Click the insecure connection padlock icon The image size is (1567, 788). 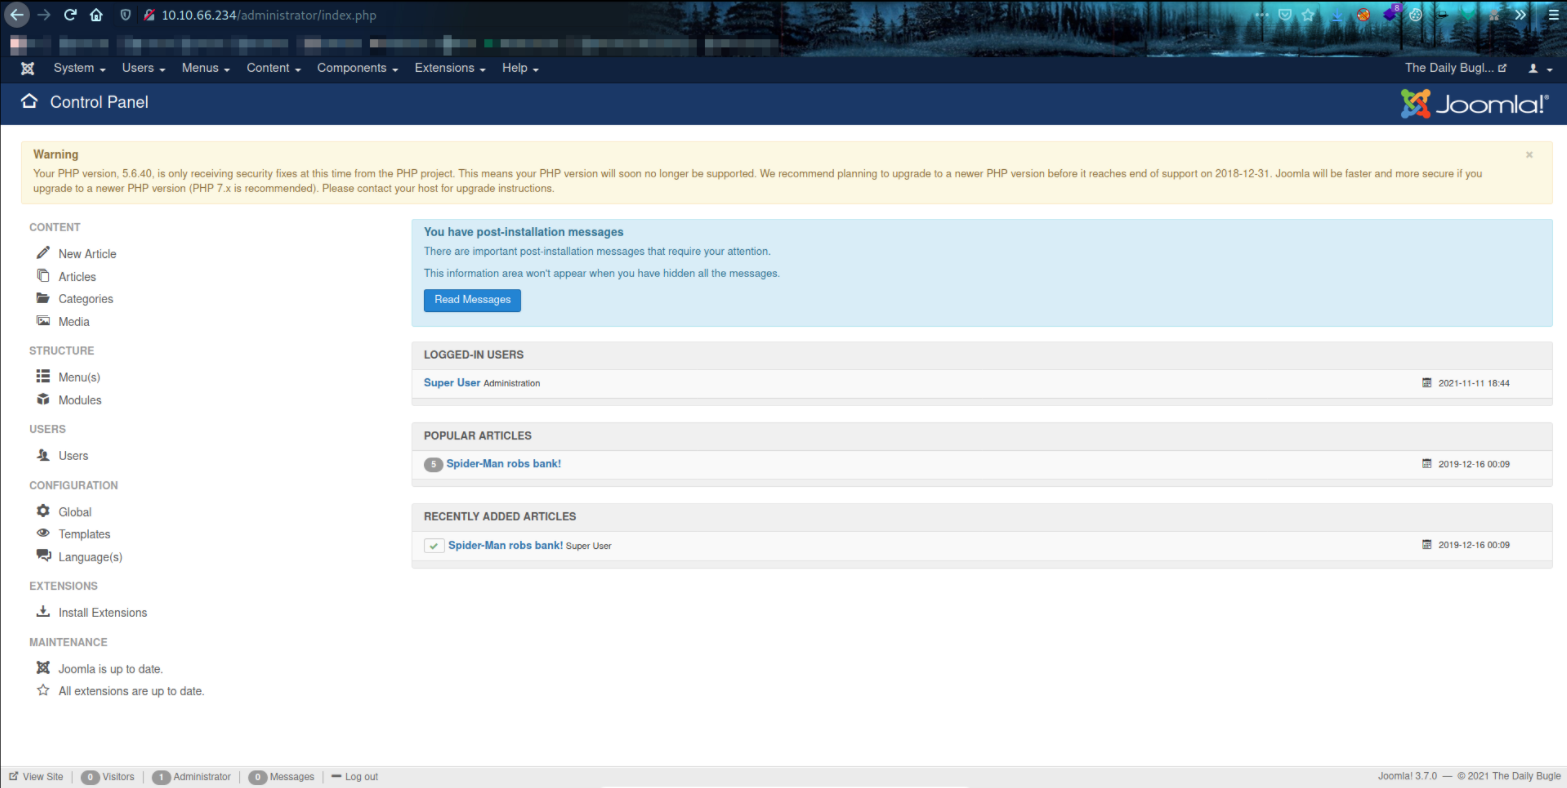pos(148,15)
